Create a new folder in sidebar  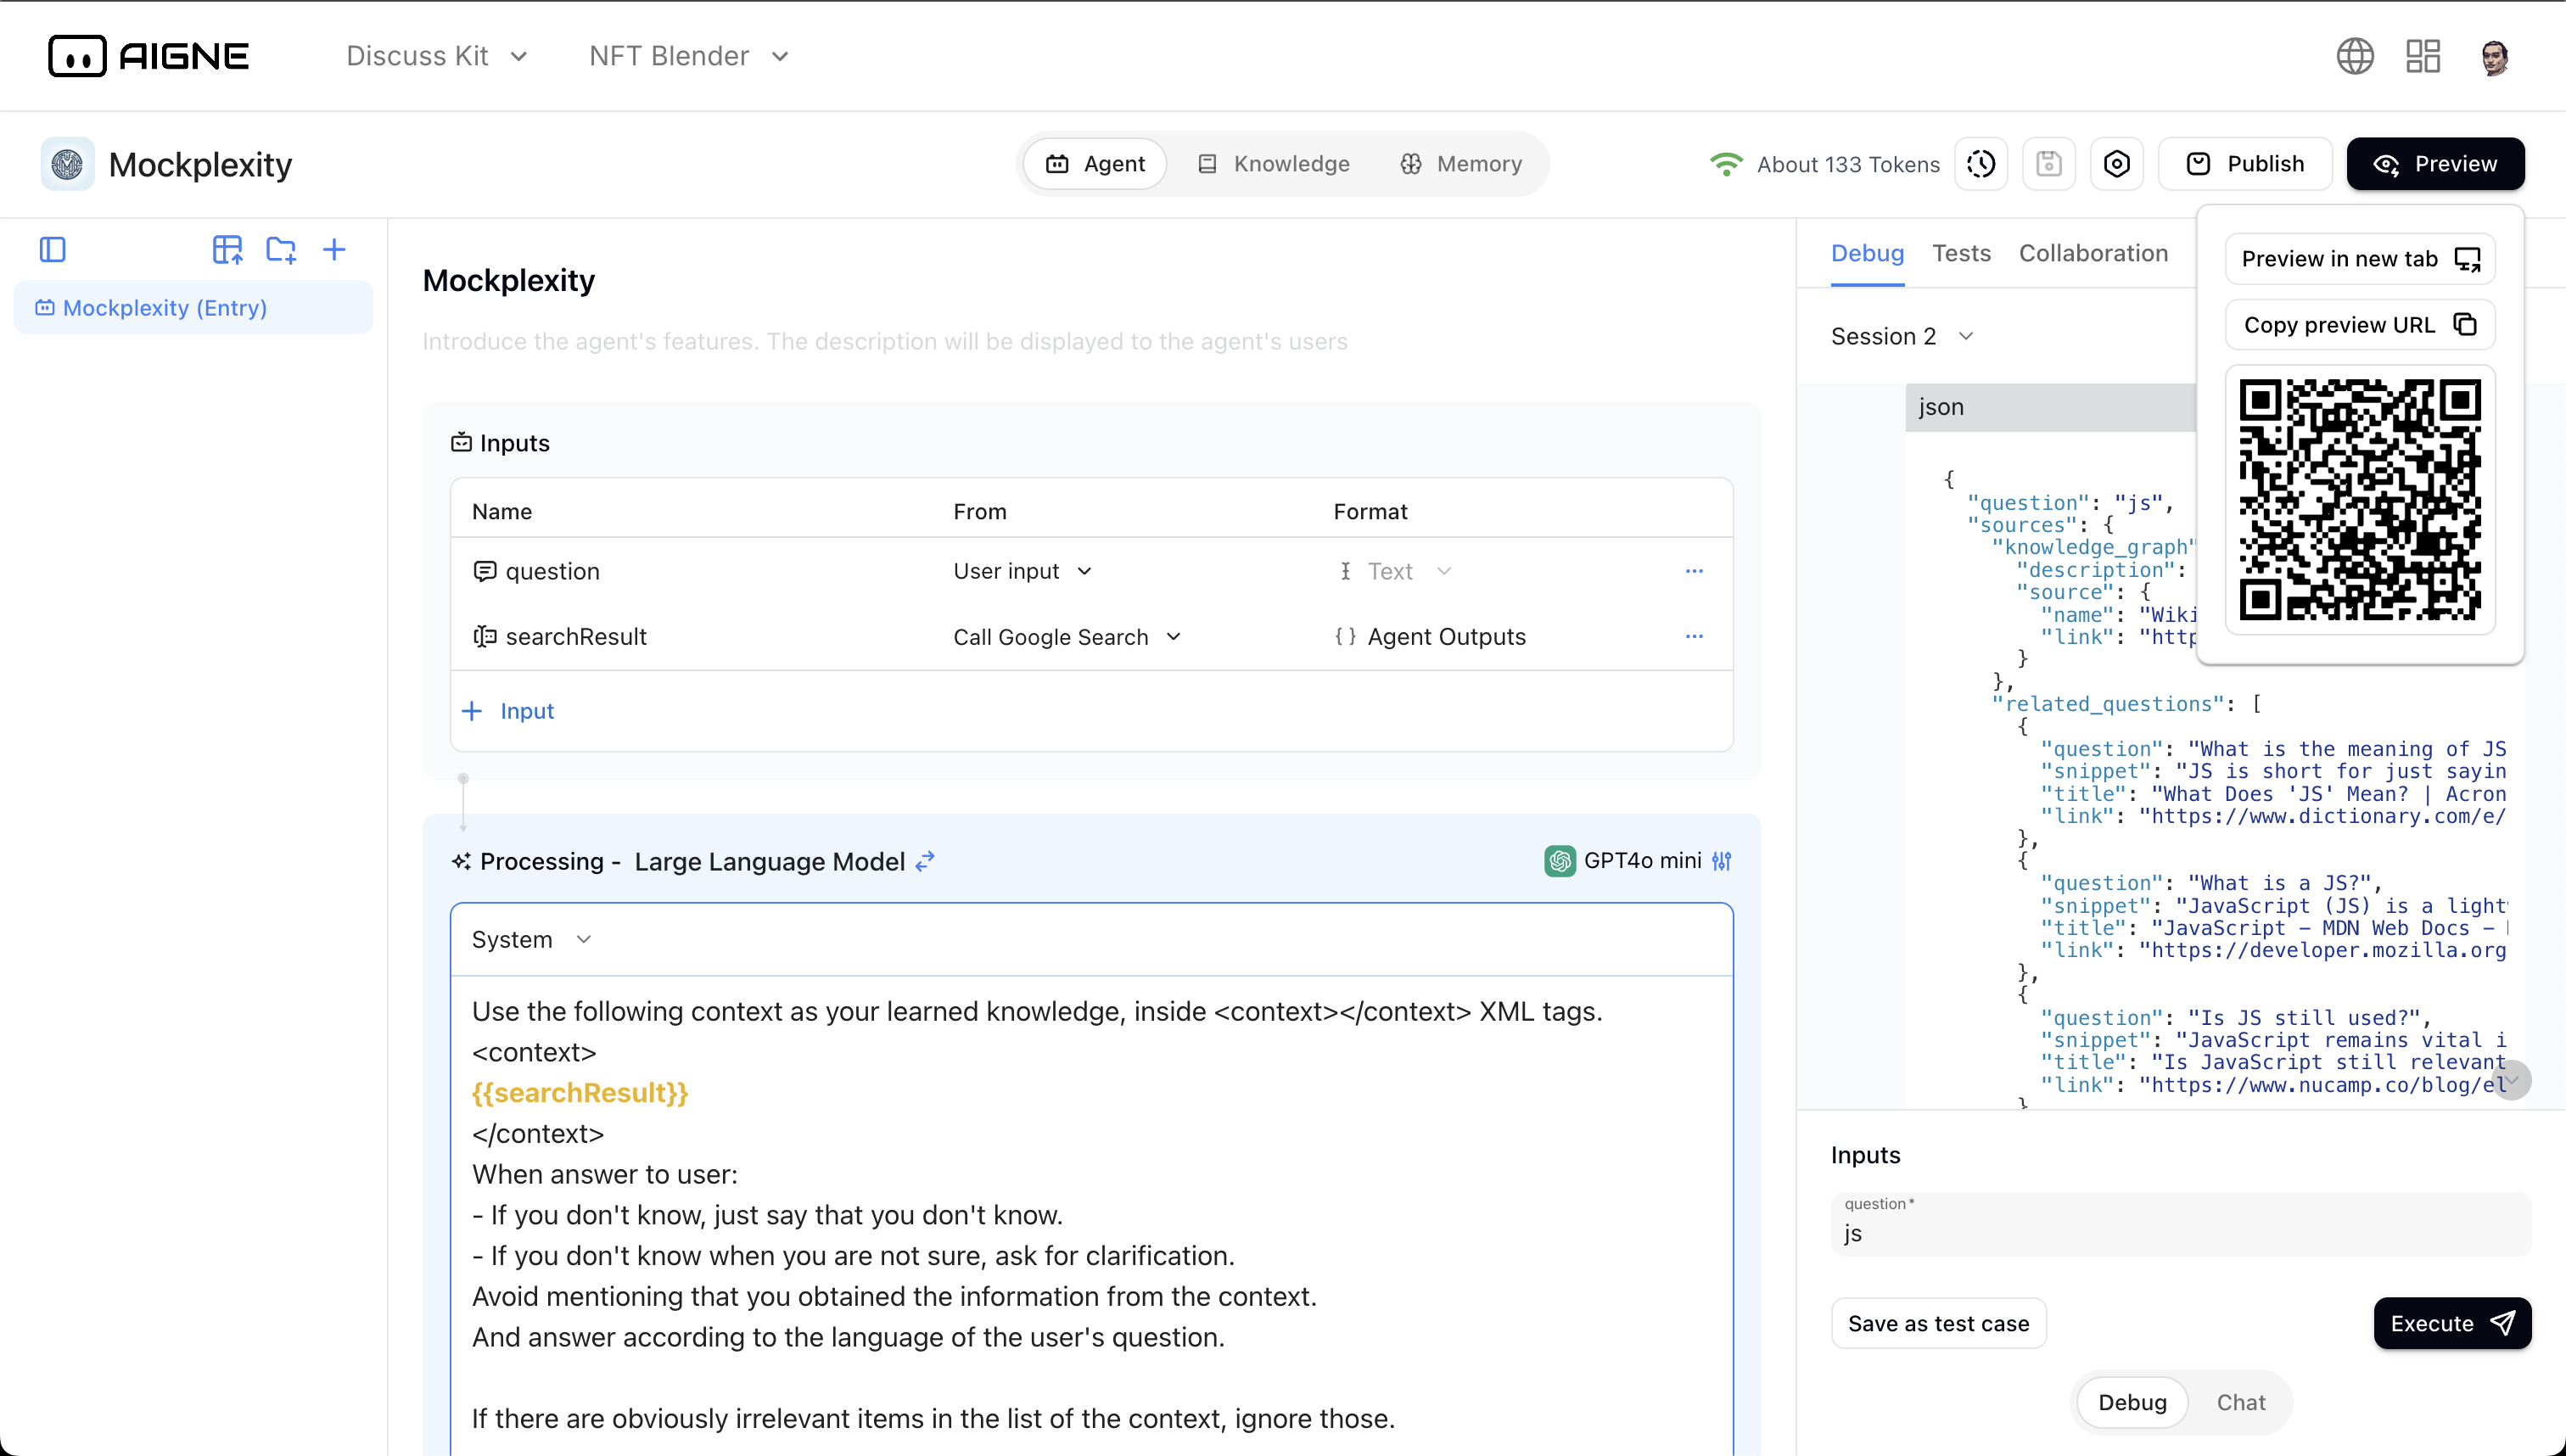281,249
